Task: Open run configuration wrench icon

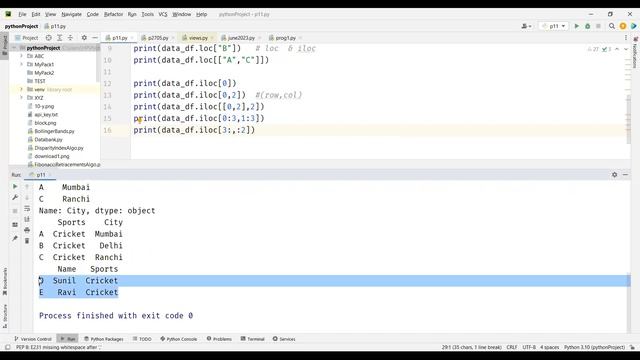Action: click(x=15, y=198)
